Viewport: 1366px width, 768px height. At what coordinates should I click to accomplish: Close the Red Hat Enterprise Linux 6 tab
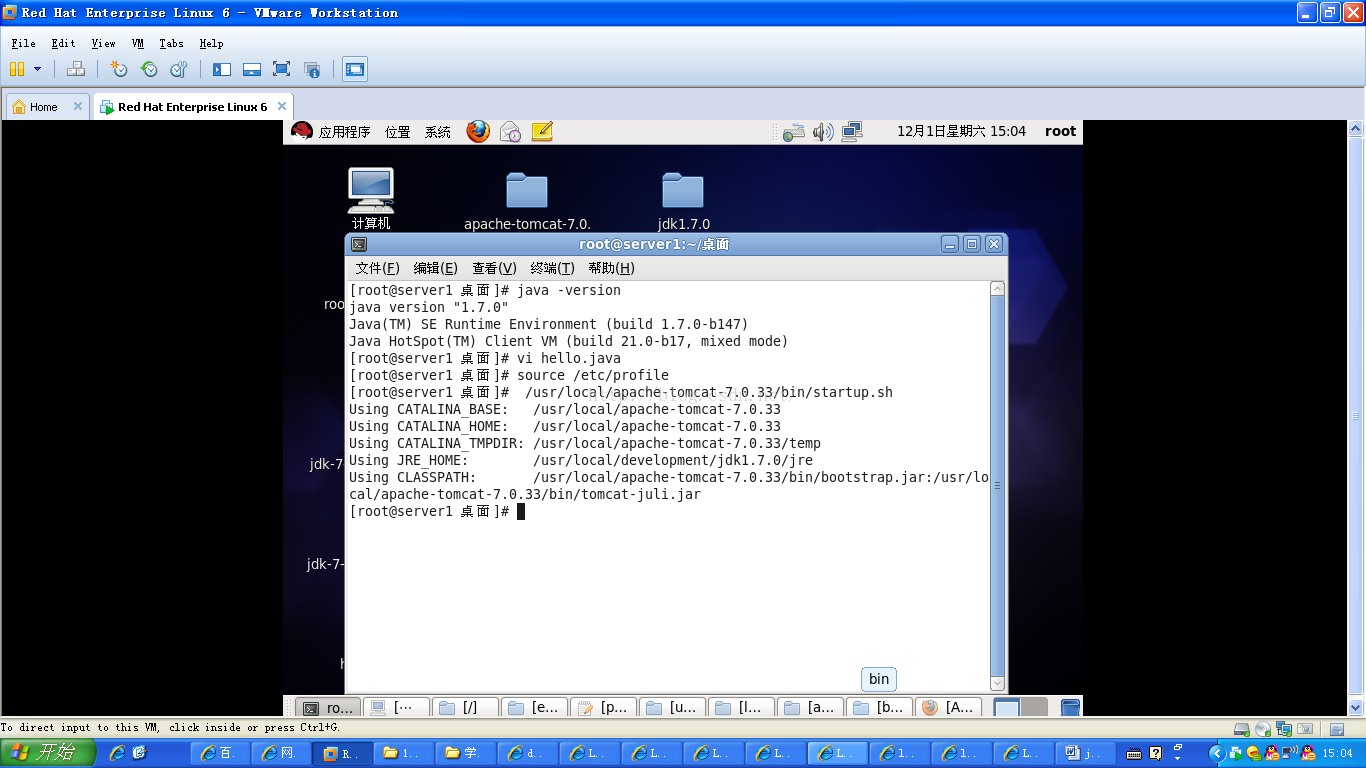pyautogui.click(x=282, y=106)
